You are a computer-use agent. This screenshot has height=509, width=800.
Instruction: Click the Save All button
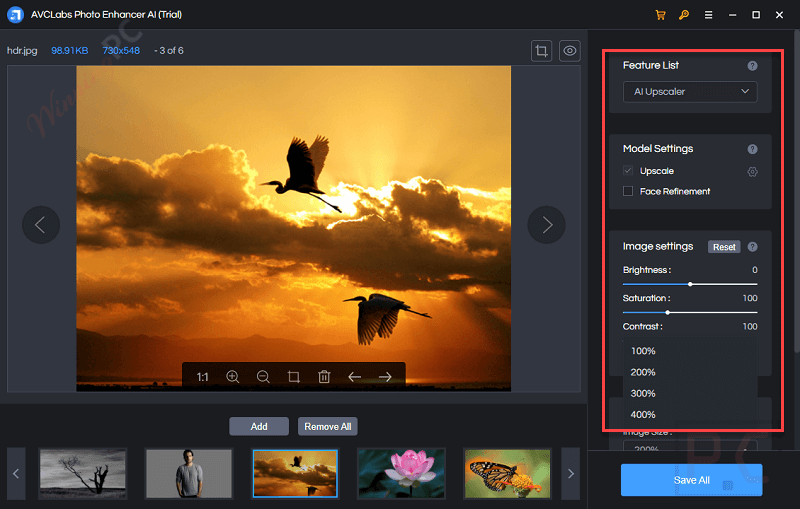(x=691, y=480)
